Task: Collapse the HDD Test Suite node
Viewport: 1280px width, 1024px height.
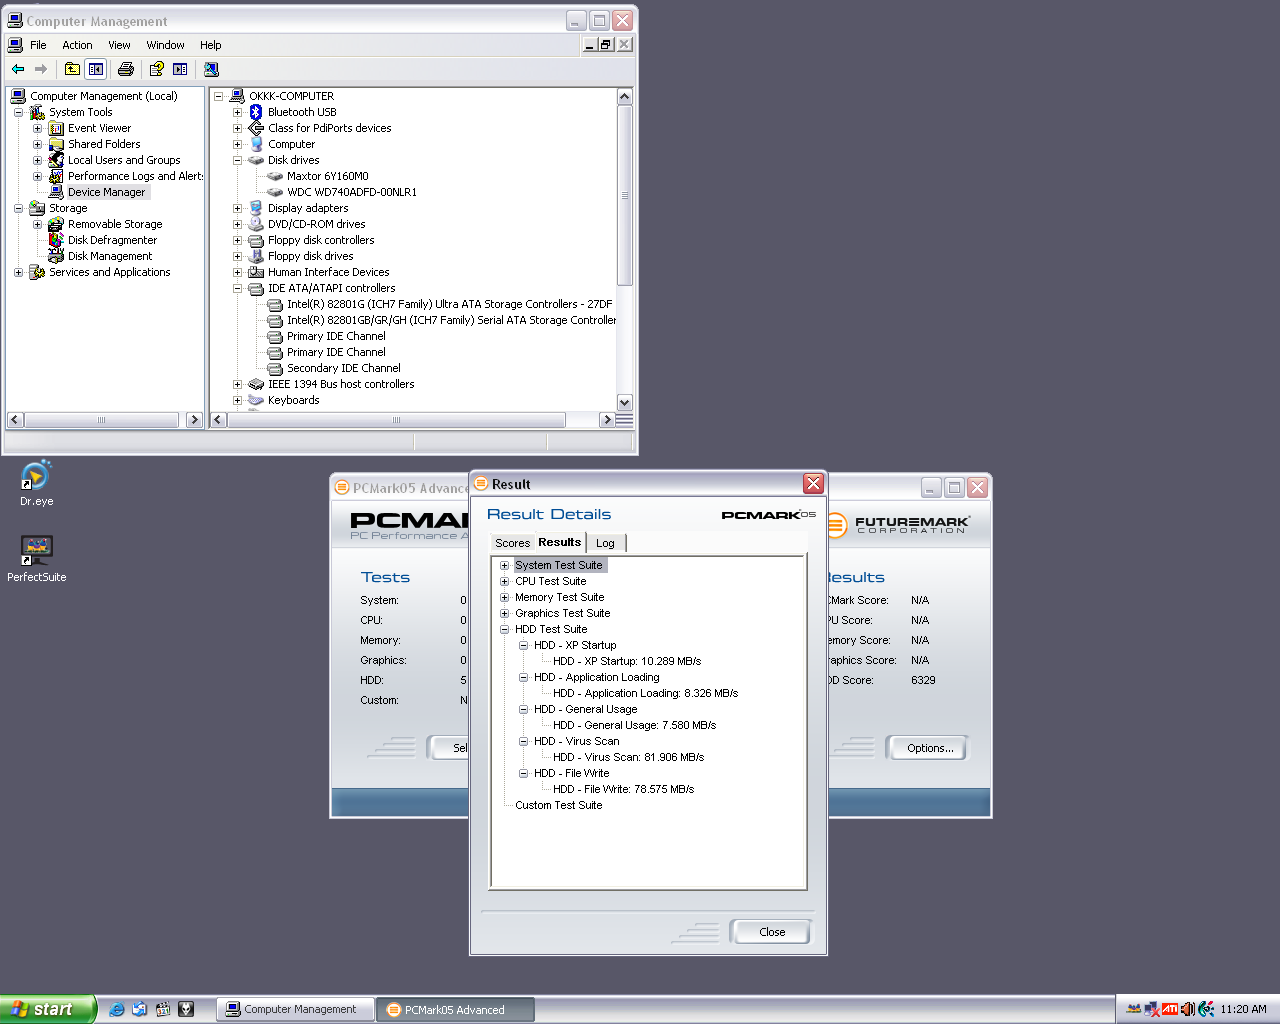Action: tap(505, 629)
